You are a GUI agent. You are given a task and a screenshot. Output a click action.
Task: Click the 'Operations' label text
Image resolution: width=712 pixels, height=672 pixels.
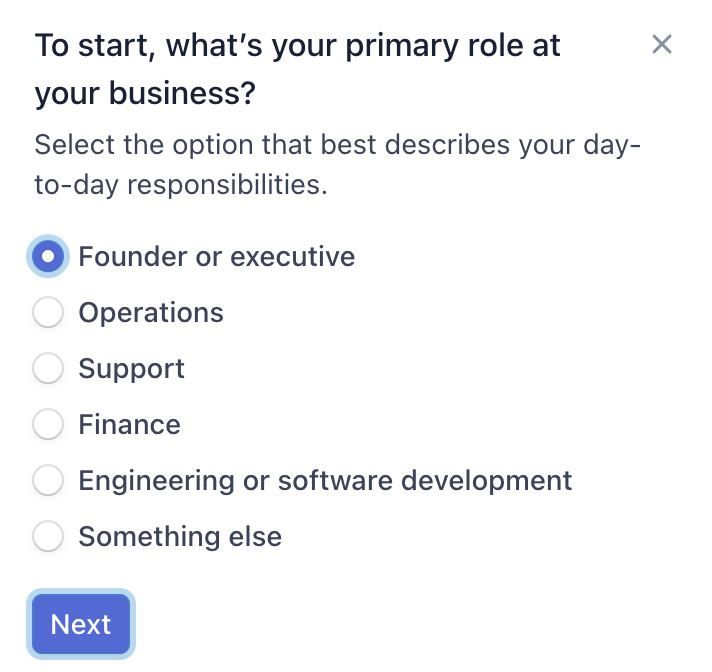click(x=151, y=312)
